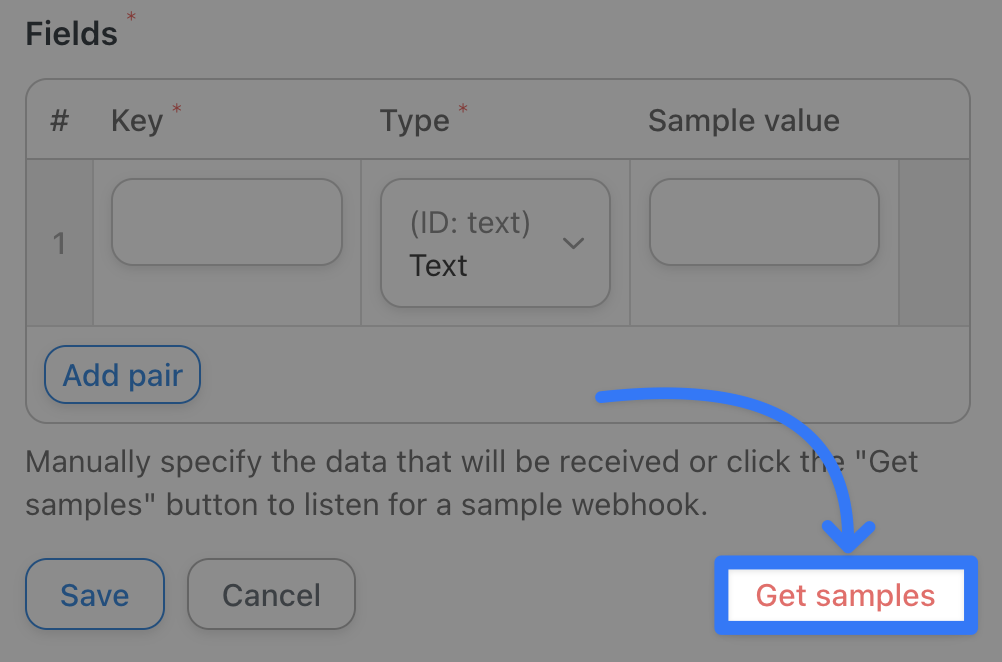Select row number 1 cell
Image resolution: width=1002 pixels, height=662 pixels.
point(59,243)
